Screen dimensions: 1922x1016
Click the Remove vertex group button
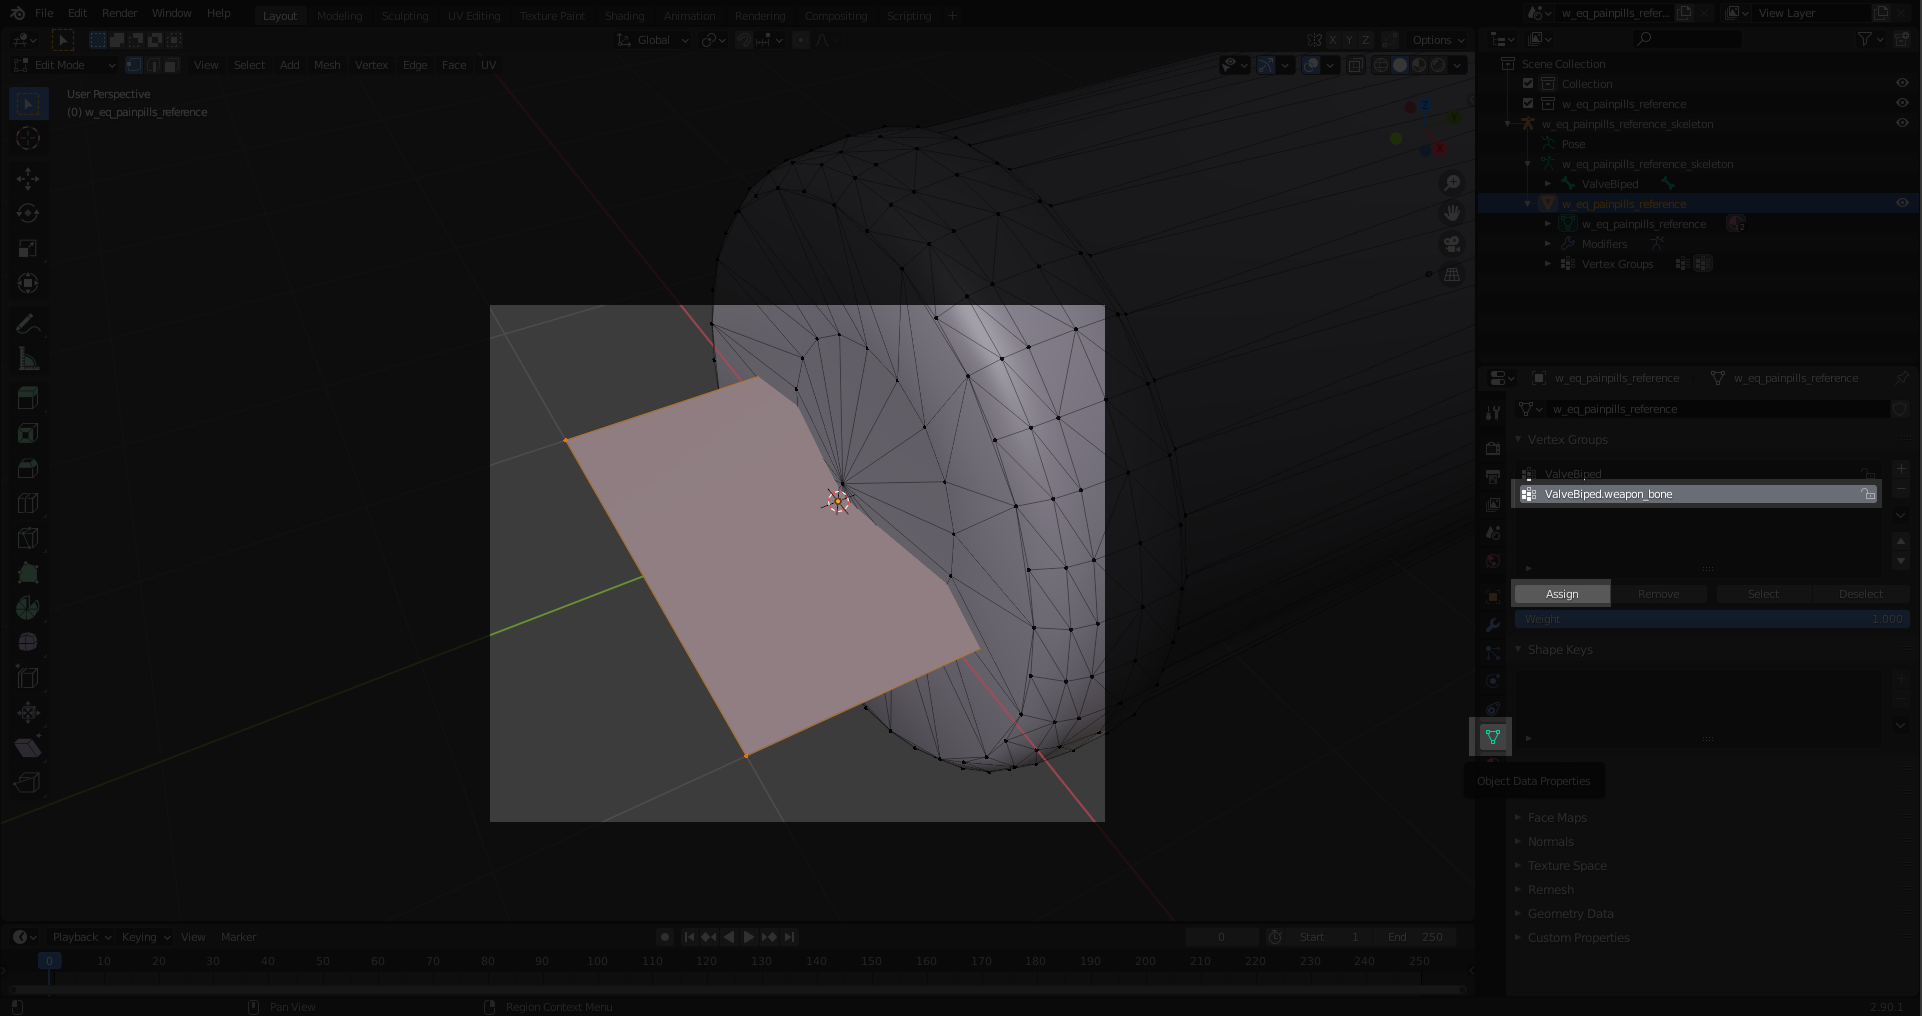point(1658,594)
